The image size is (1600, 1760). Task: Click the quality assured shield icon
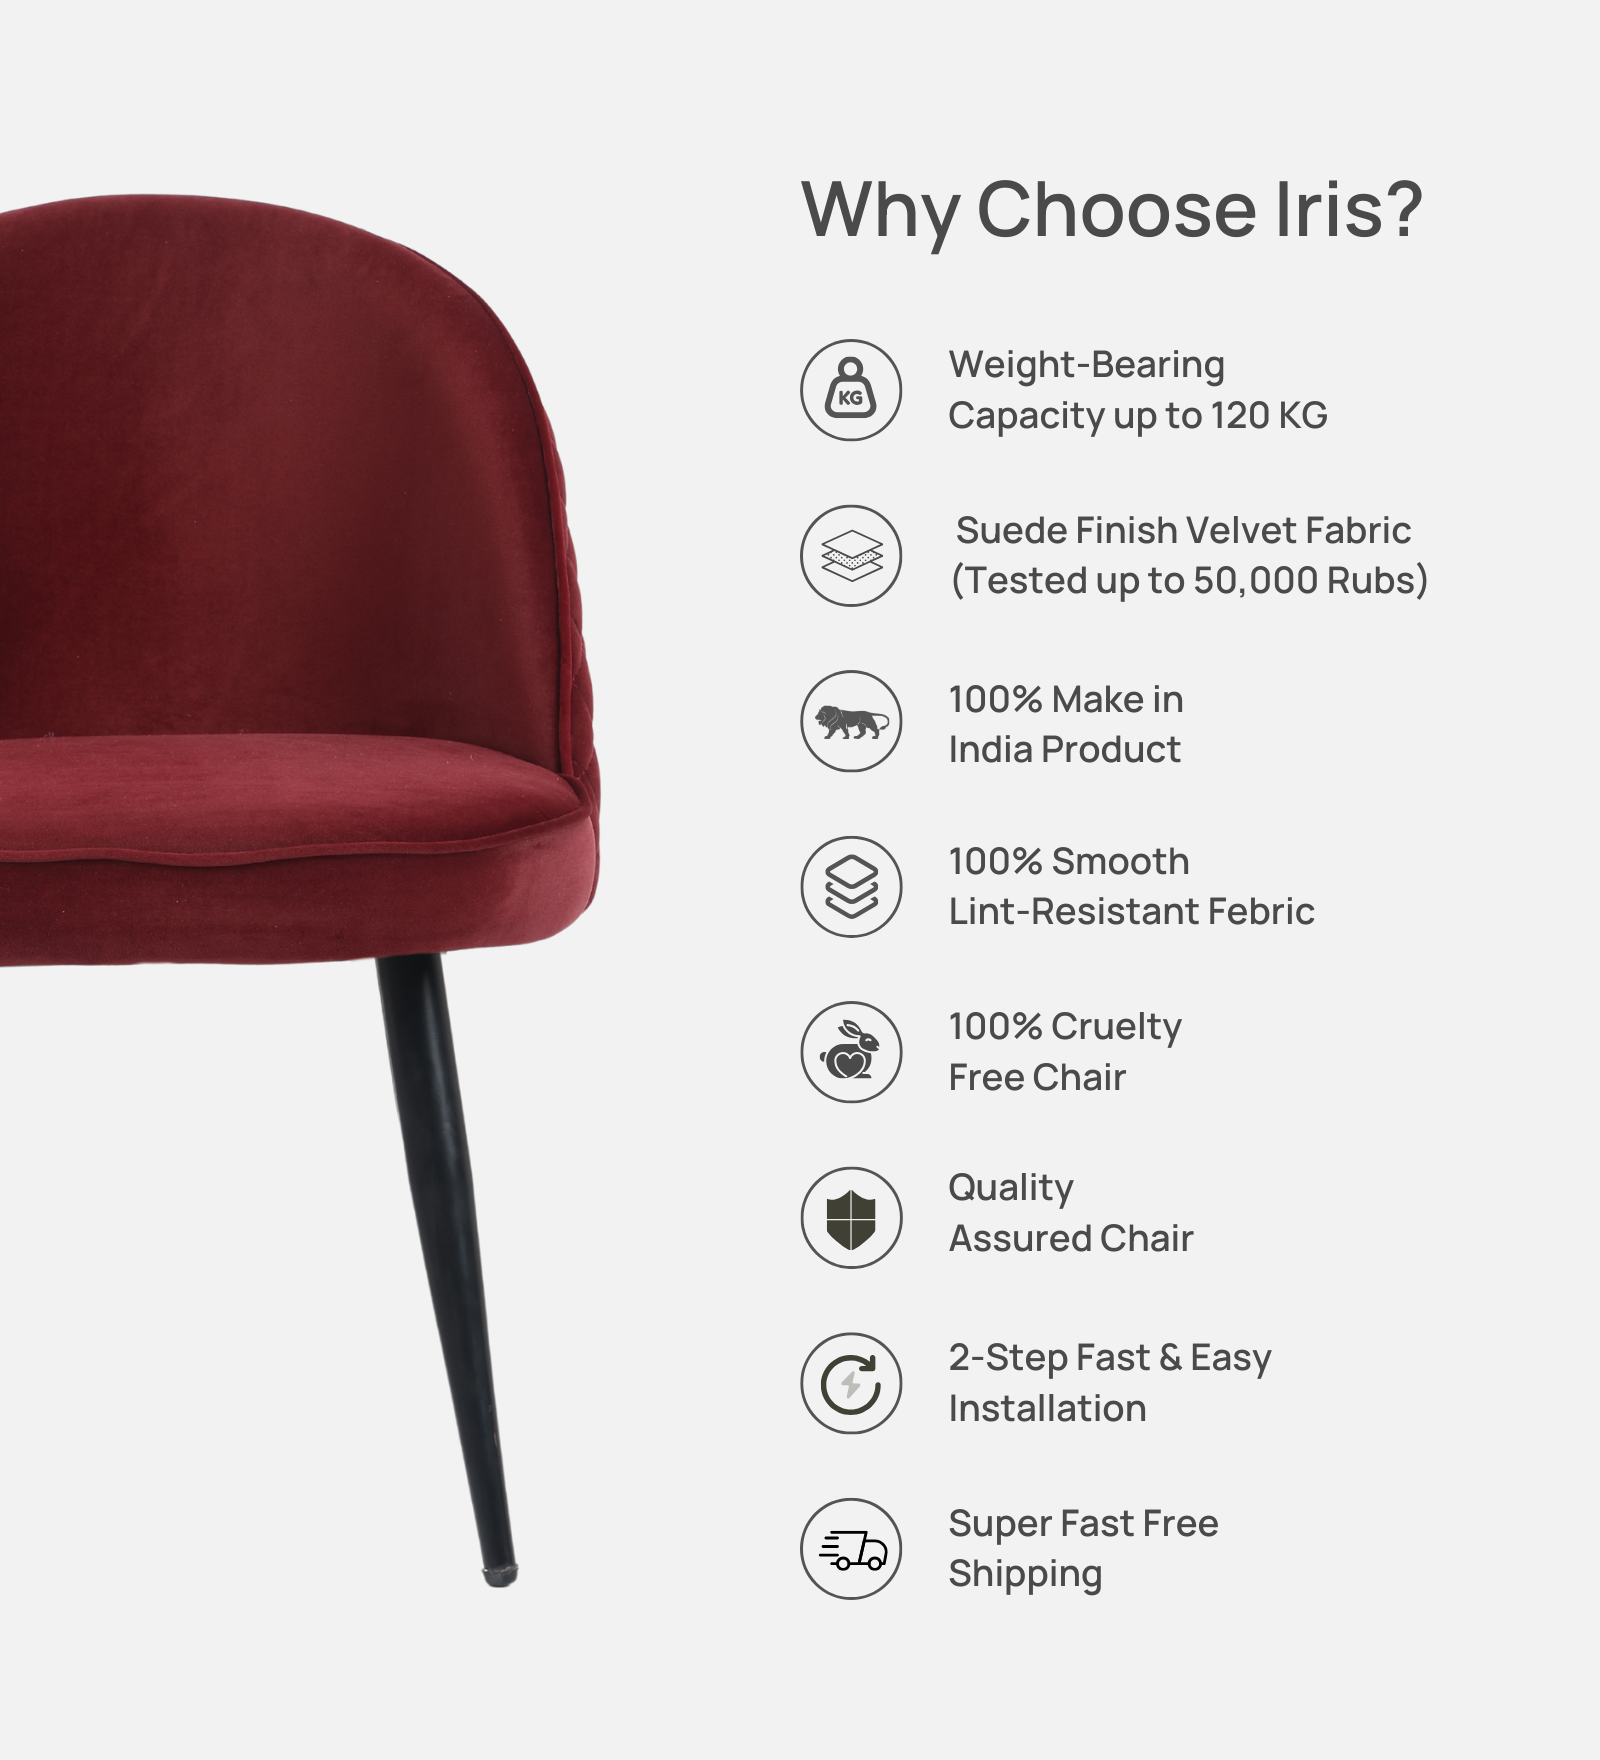click(851, 1218)
